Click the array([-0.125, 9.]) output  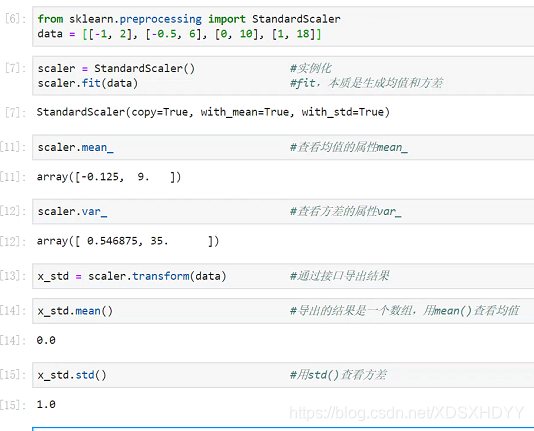109,177
